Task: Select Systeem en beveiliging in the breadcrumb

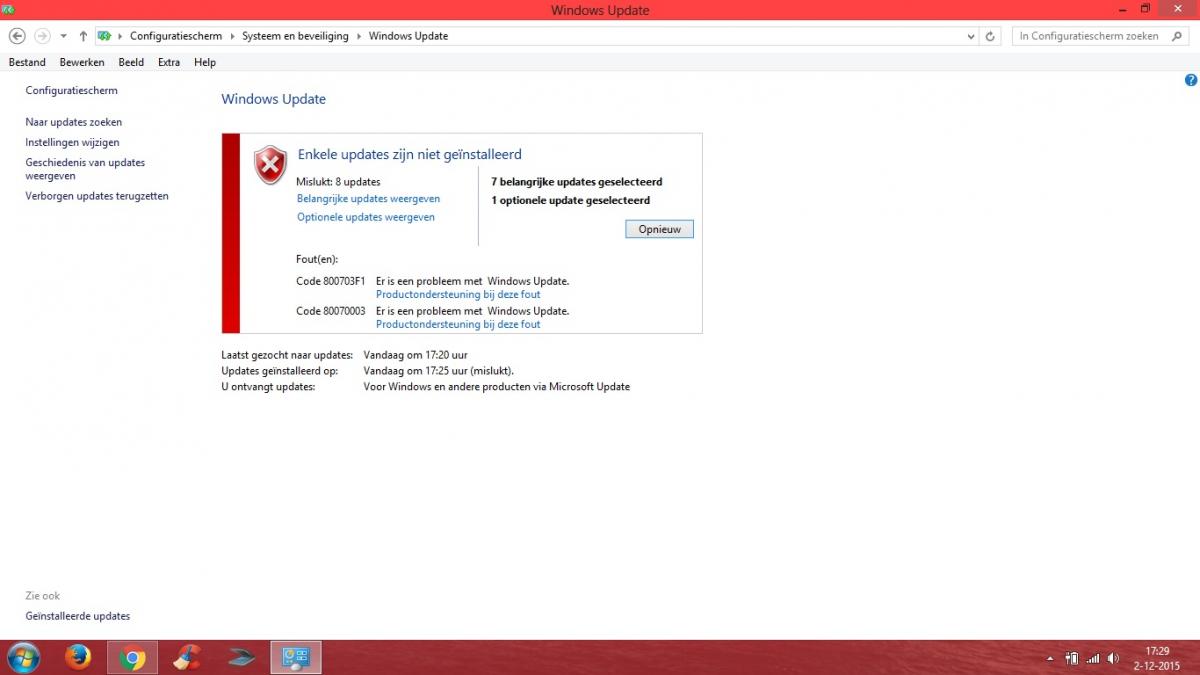Action: [295, 36]
